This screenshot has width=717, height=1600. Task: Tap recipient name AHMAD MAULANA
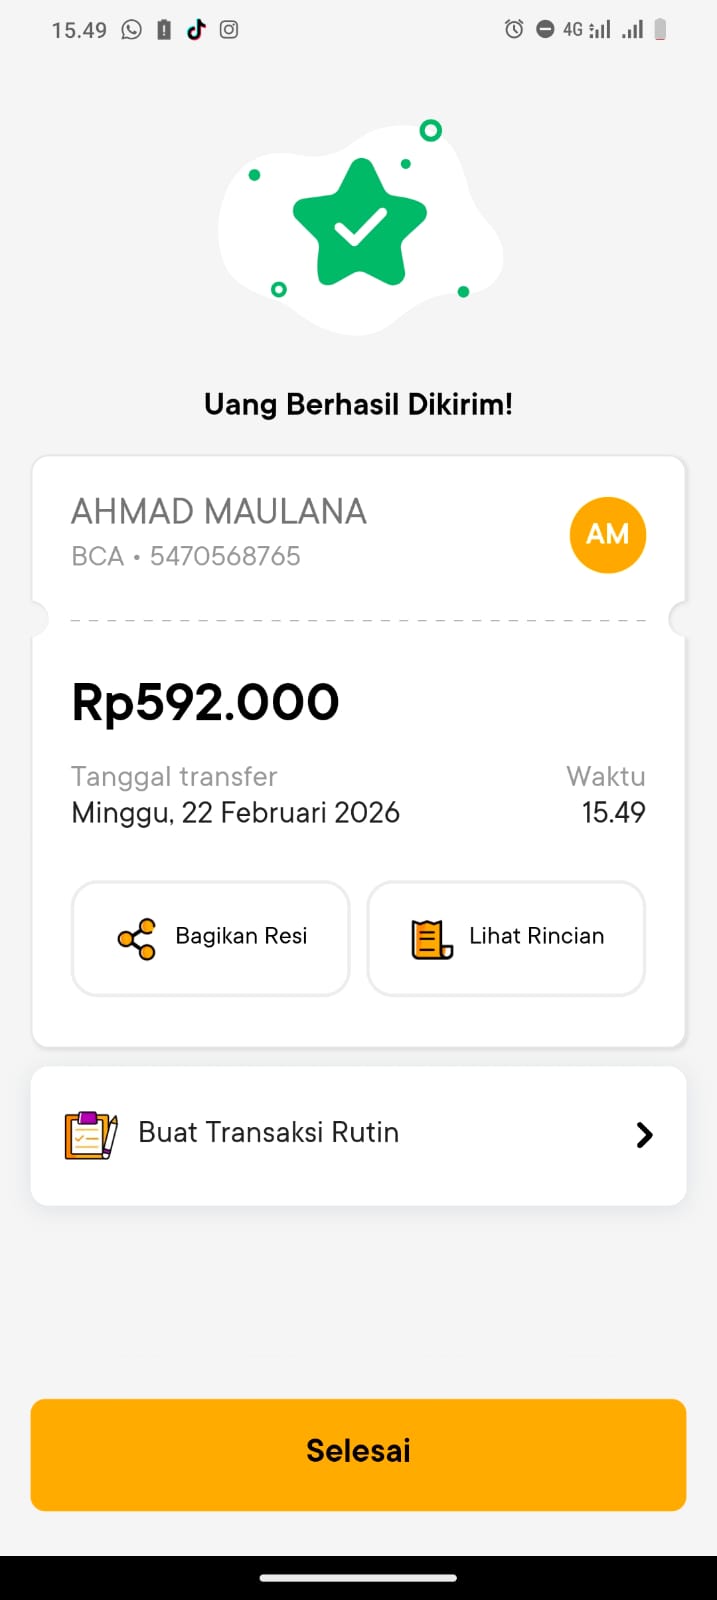219,512
